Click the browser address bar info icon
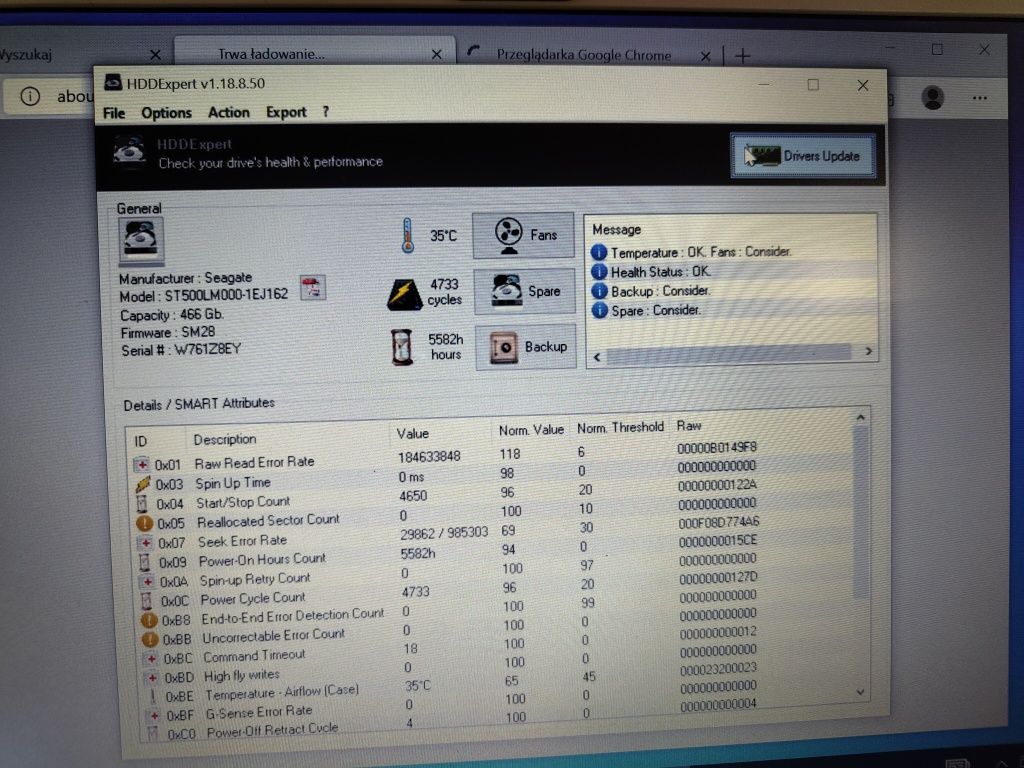1024x768 pixels. point(30,97)
